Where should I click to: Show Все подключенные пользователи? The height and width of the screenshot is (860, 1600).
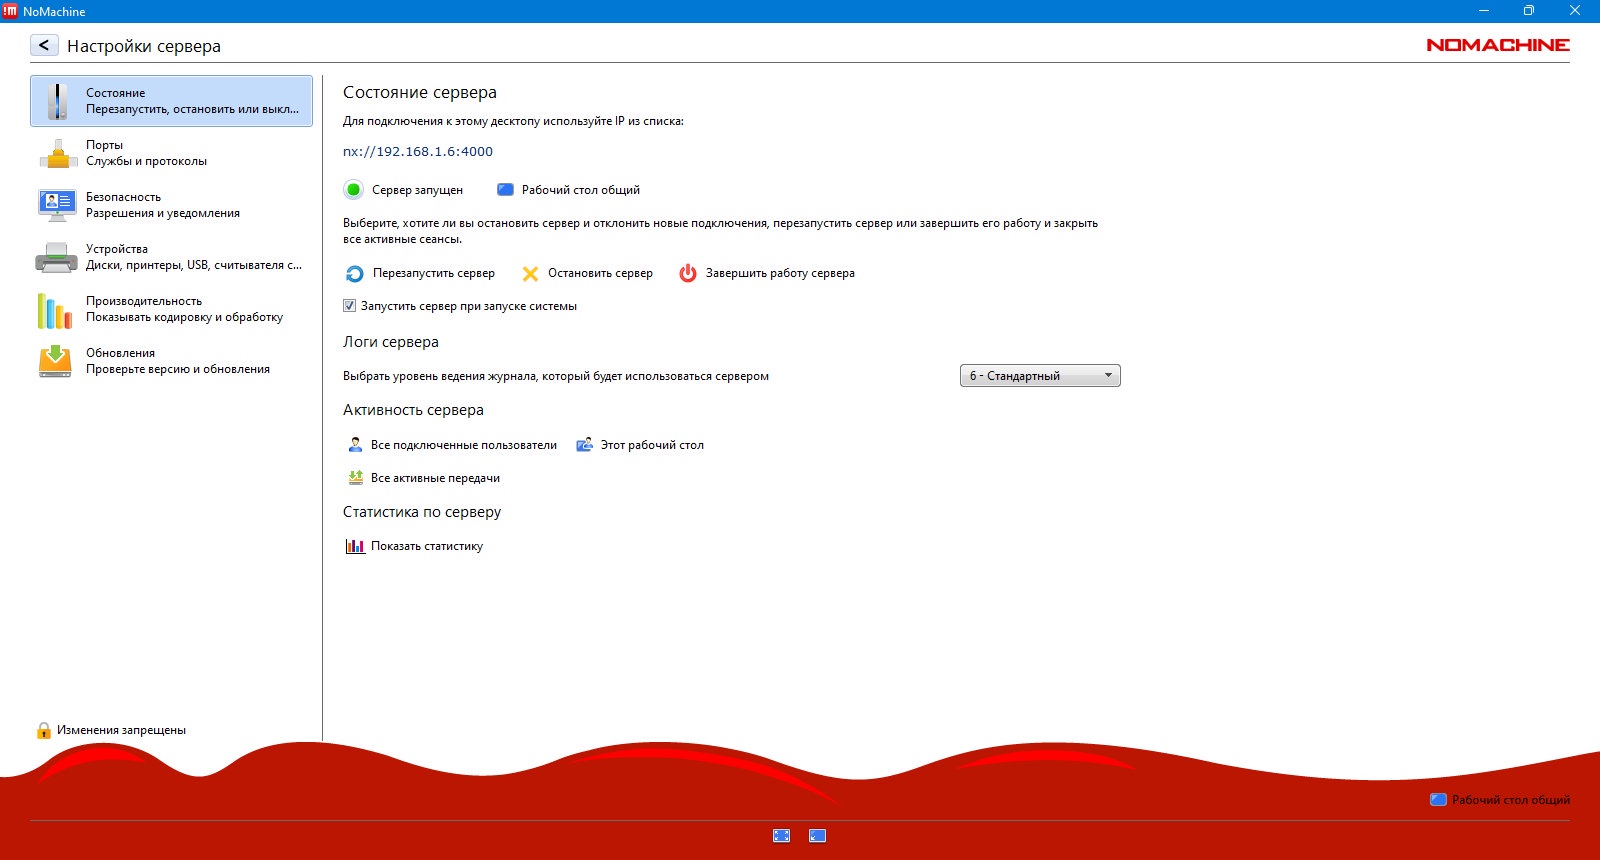[452, 445]
